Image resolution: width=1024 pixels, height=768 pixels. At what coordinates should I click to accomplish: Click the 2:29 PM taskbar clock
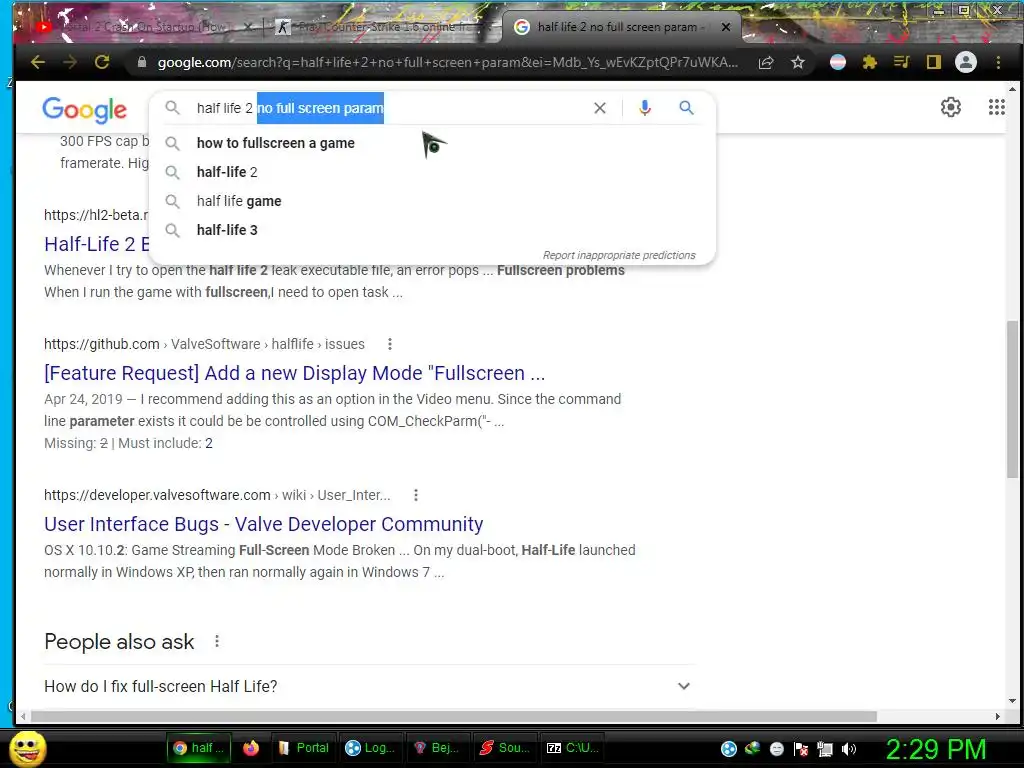(x=935, y=749)
